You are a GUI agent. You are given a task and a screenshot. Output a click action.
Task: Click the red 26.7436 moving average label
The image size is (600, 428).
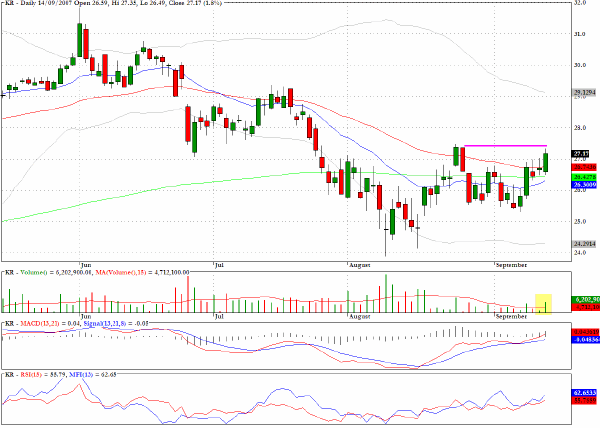[585, 167]
